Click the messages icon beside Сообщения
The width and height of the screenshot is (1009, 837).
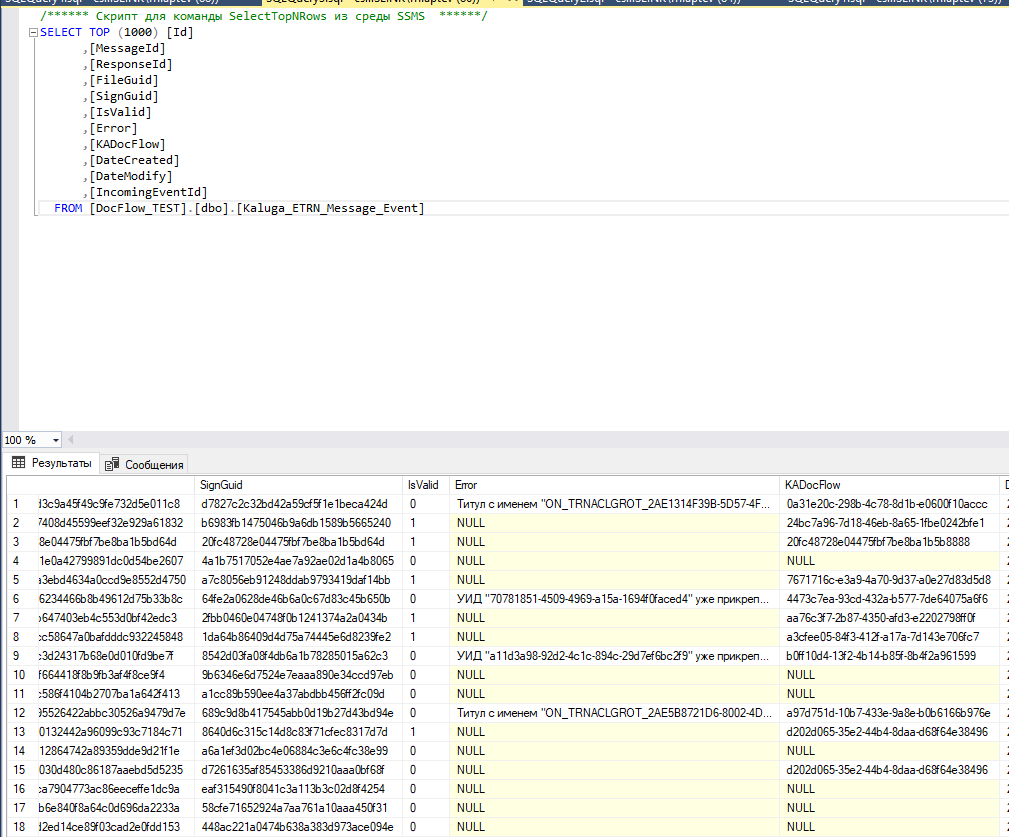[x=112, y=464]
